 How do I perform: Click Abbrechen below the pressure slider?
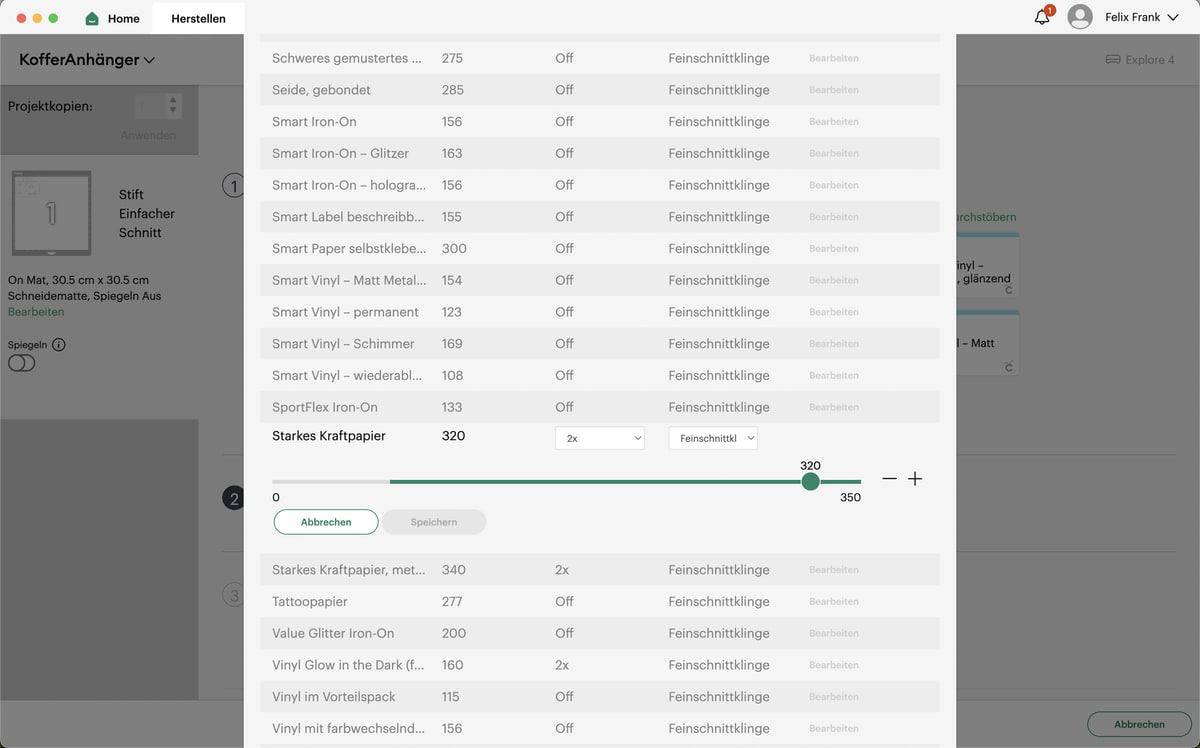[x=325, y=522]
